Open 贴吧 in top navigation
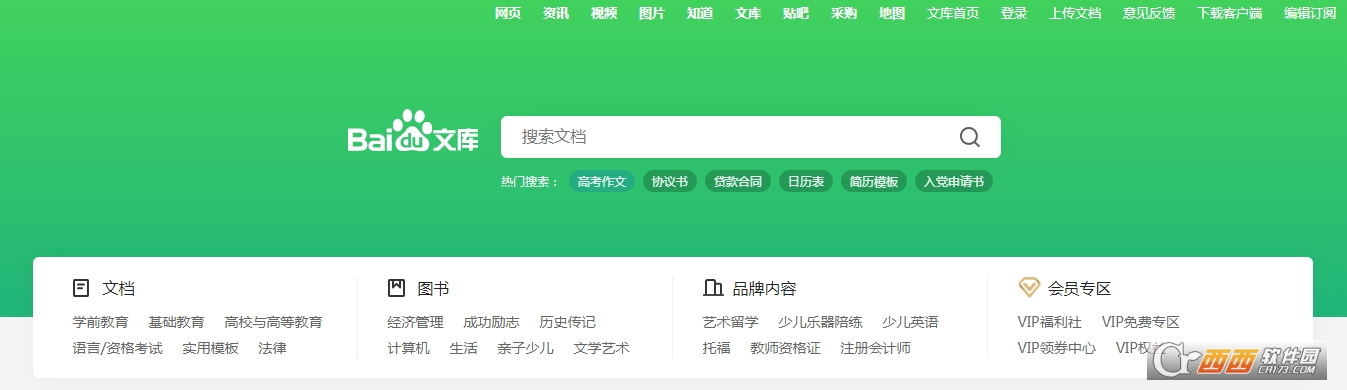Viewport: 1347px width, 390px height. tap(796, 13)
